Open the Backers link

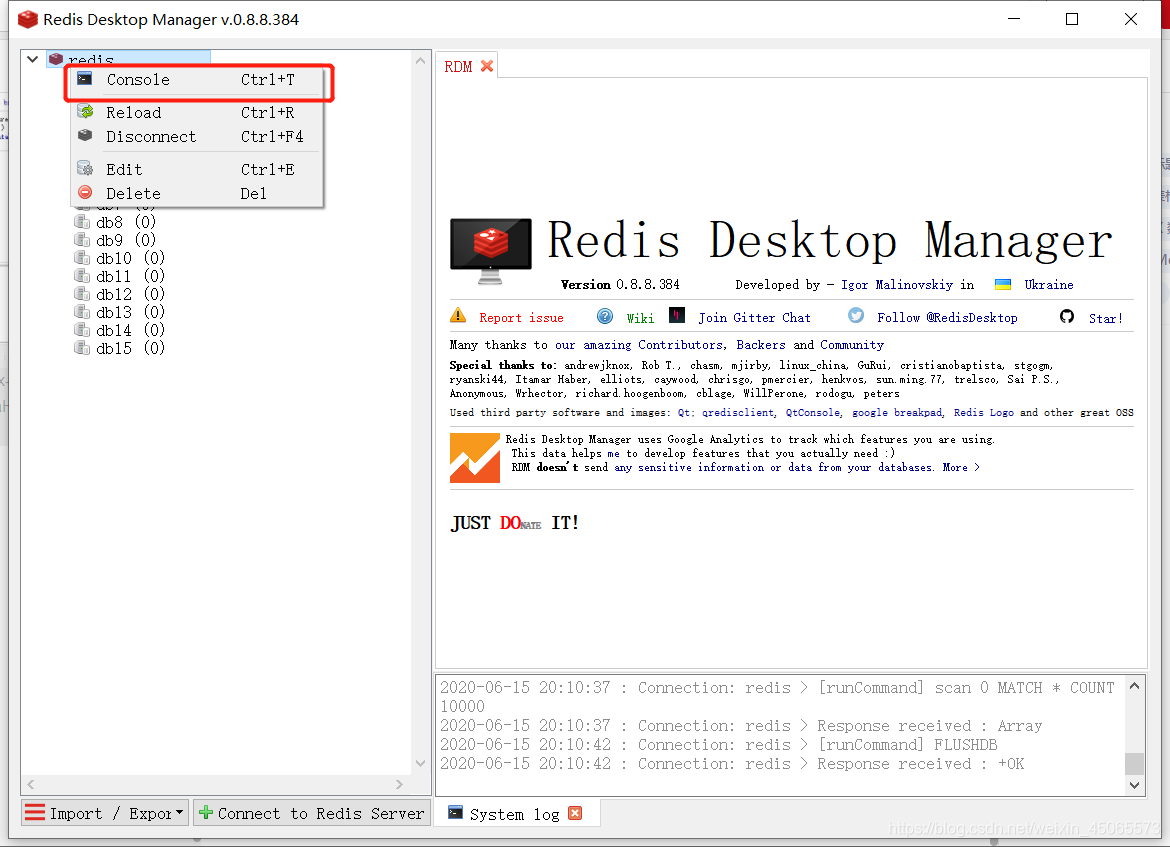coord(760,345)
